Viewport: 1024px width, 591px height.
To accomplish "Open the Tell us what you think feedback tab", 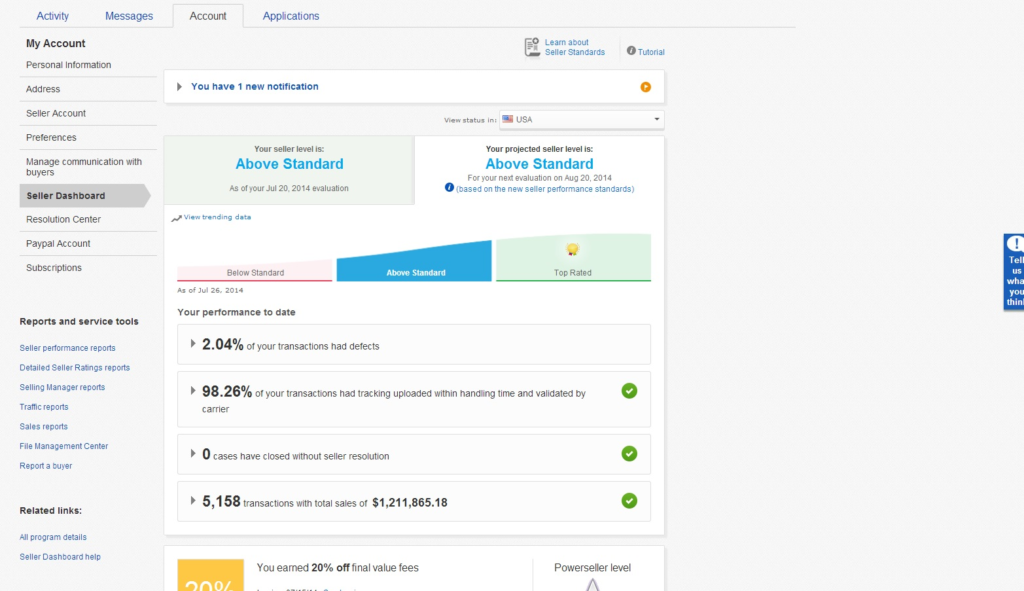I will (1014, 272).
